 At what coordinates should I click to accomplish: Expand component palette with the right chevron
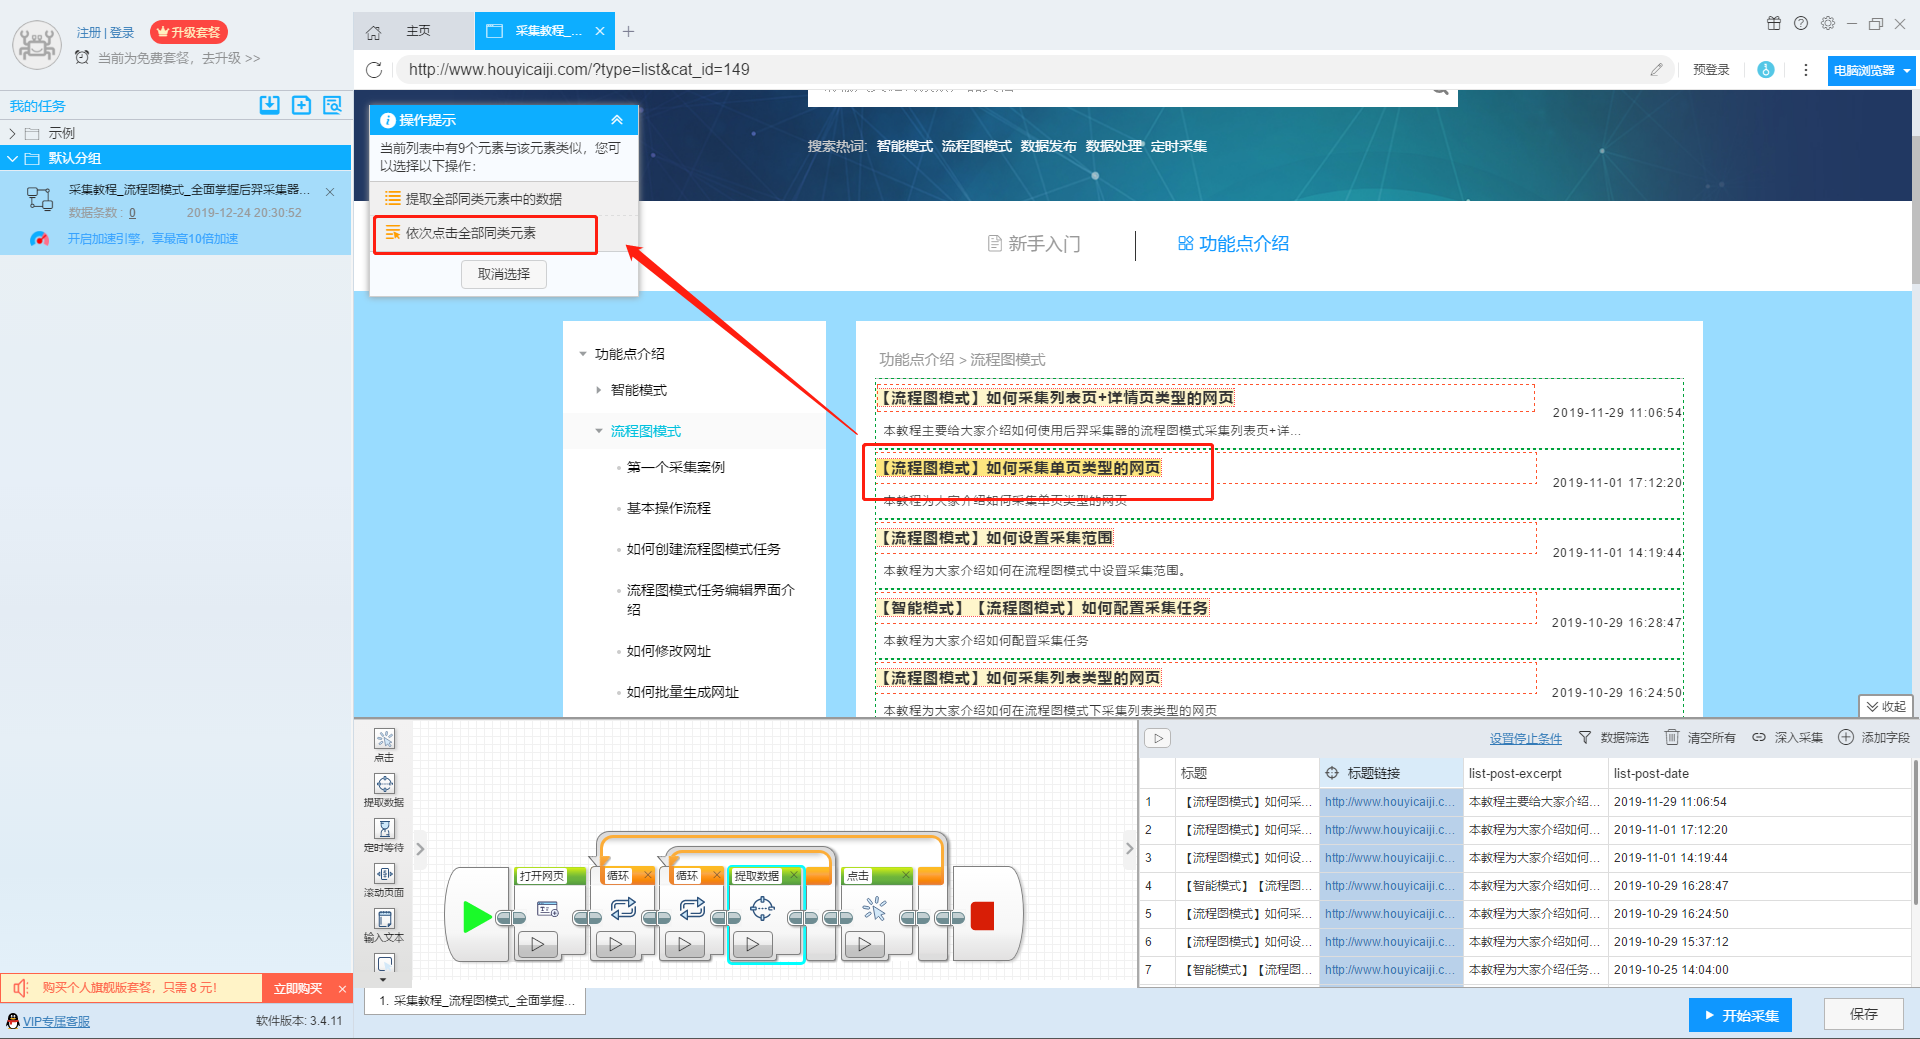(x=420, y=849)
